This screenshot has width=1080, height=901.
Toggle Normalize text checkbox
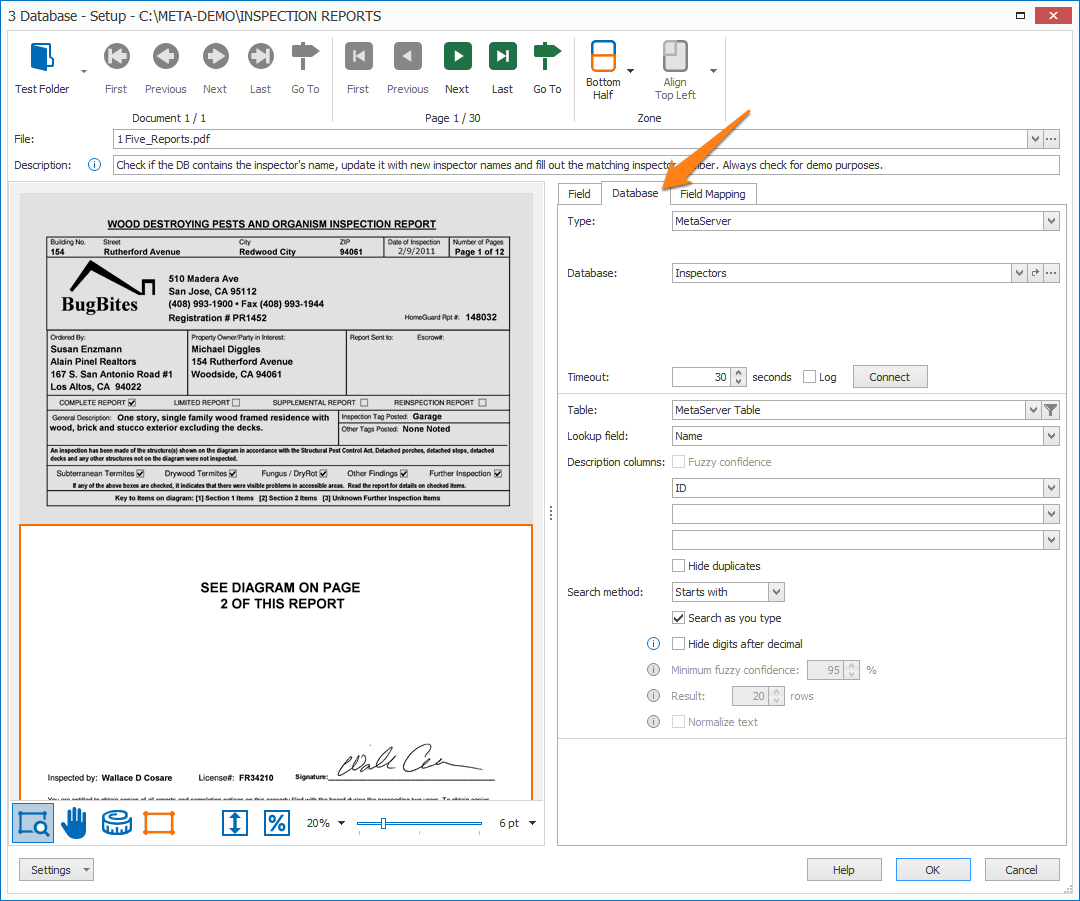(x=678, y=721)
